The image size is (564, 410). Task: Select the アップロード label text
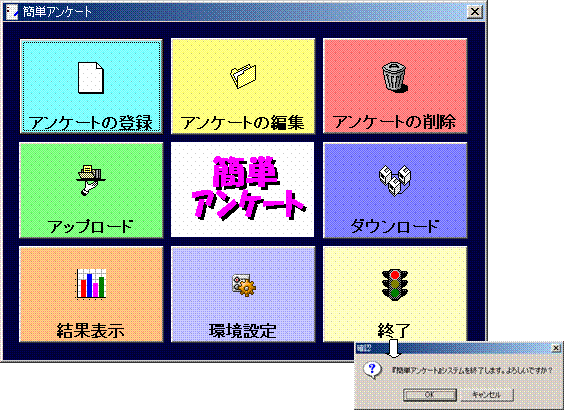[90, 227]
